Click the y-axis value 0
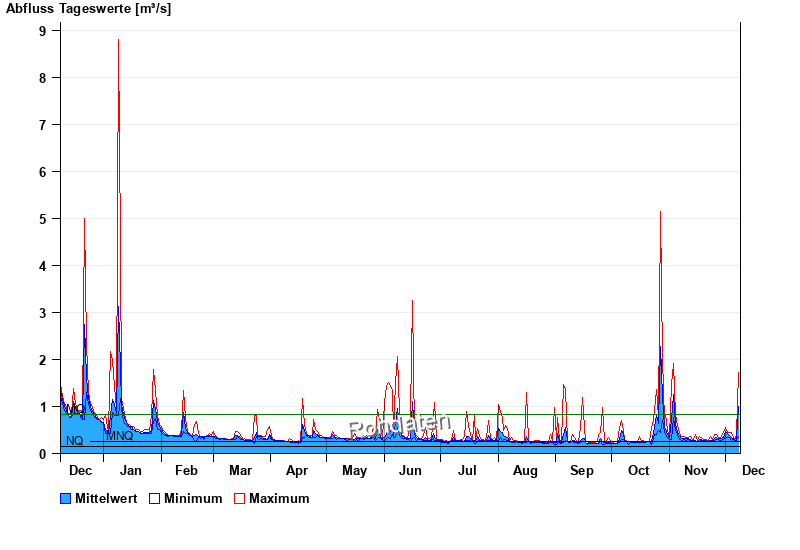Screen dimensions: 800x550 pyautogui.click(x=43, y=454)
